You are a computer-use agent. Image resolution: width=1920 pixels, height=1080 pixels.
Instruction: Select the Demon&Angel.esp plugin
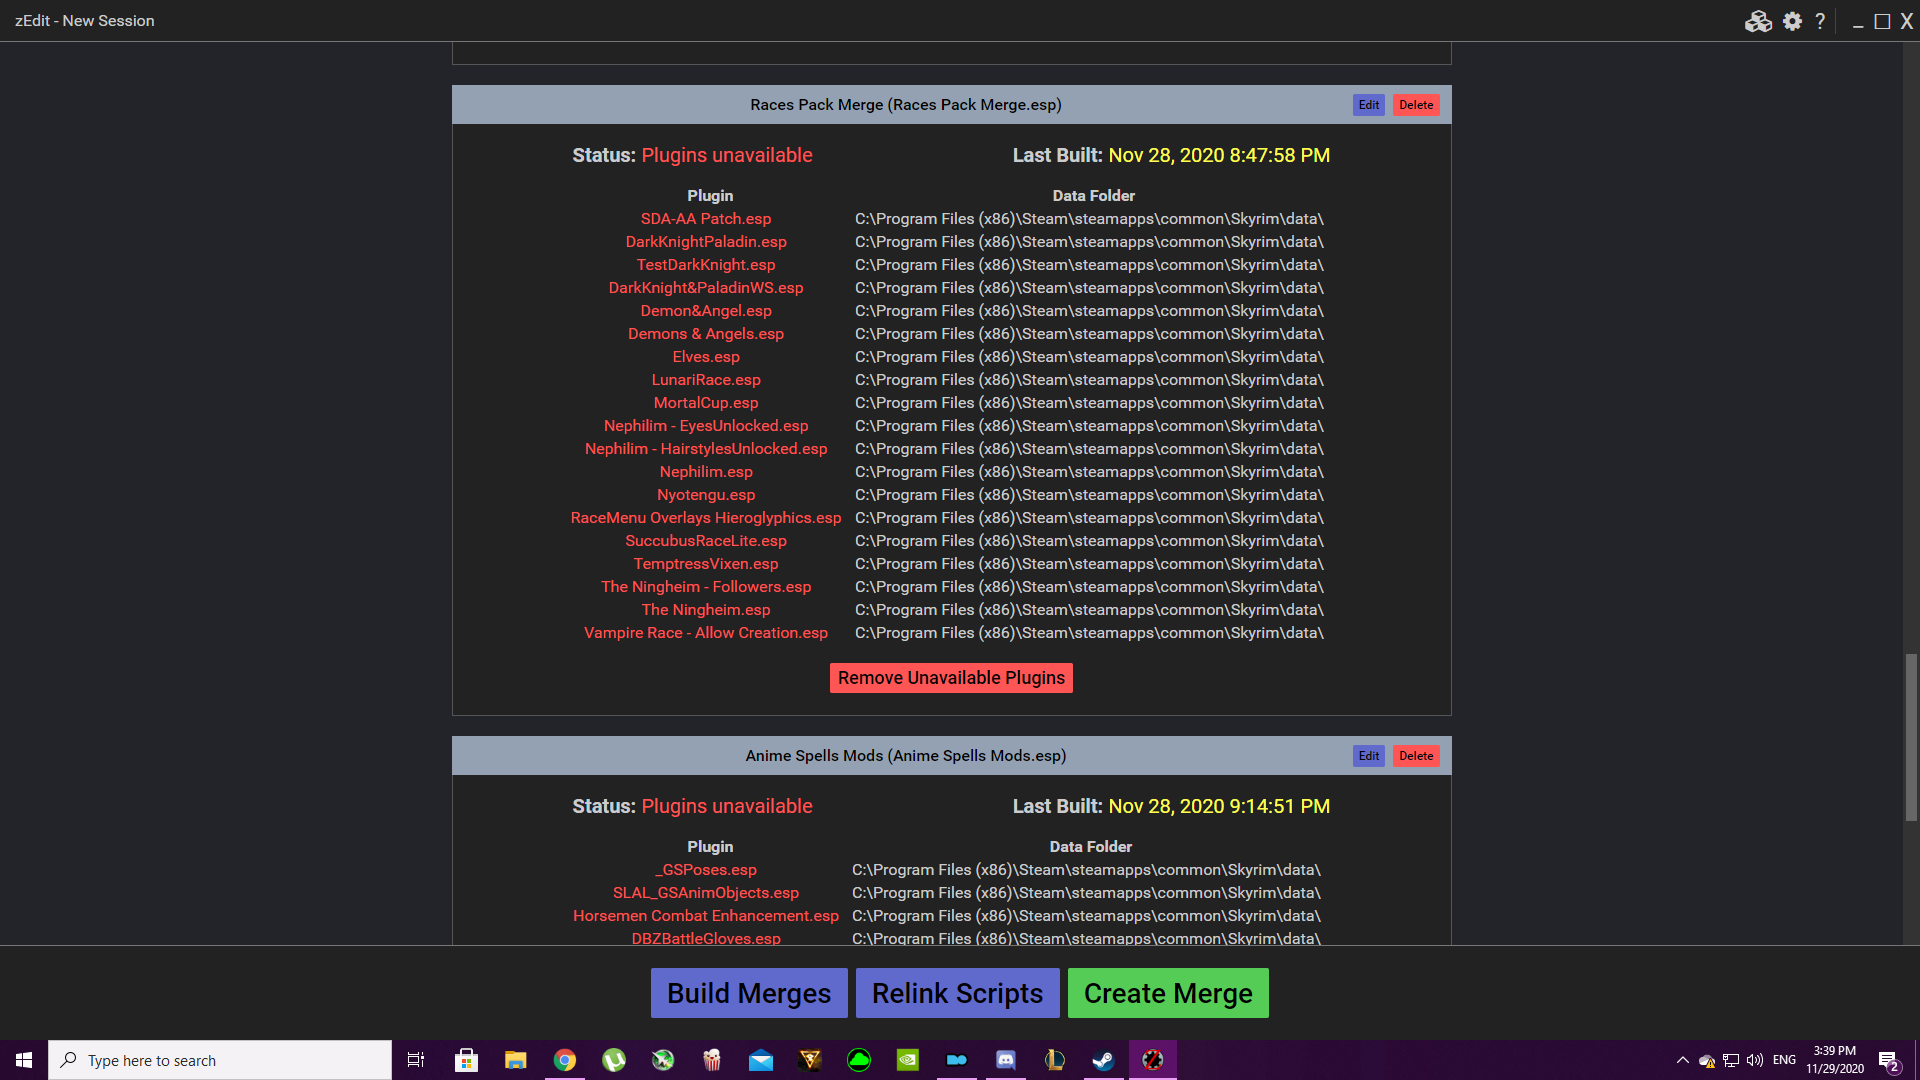click(706, 311)
